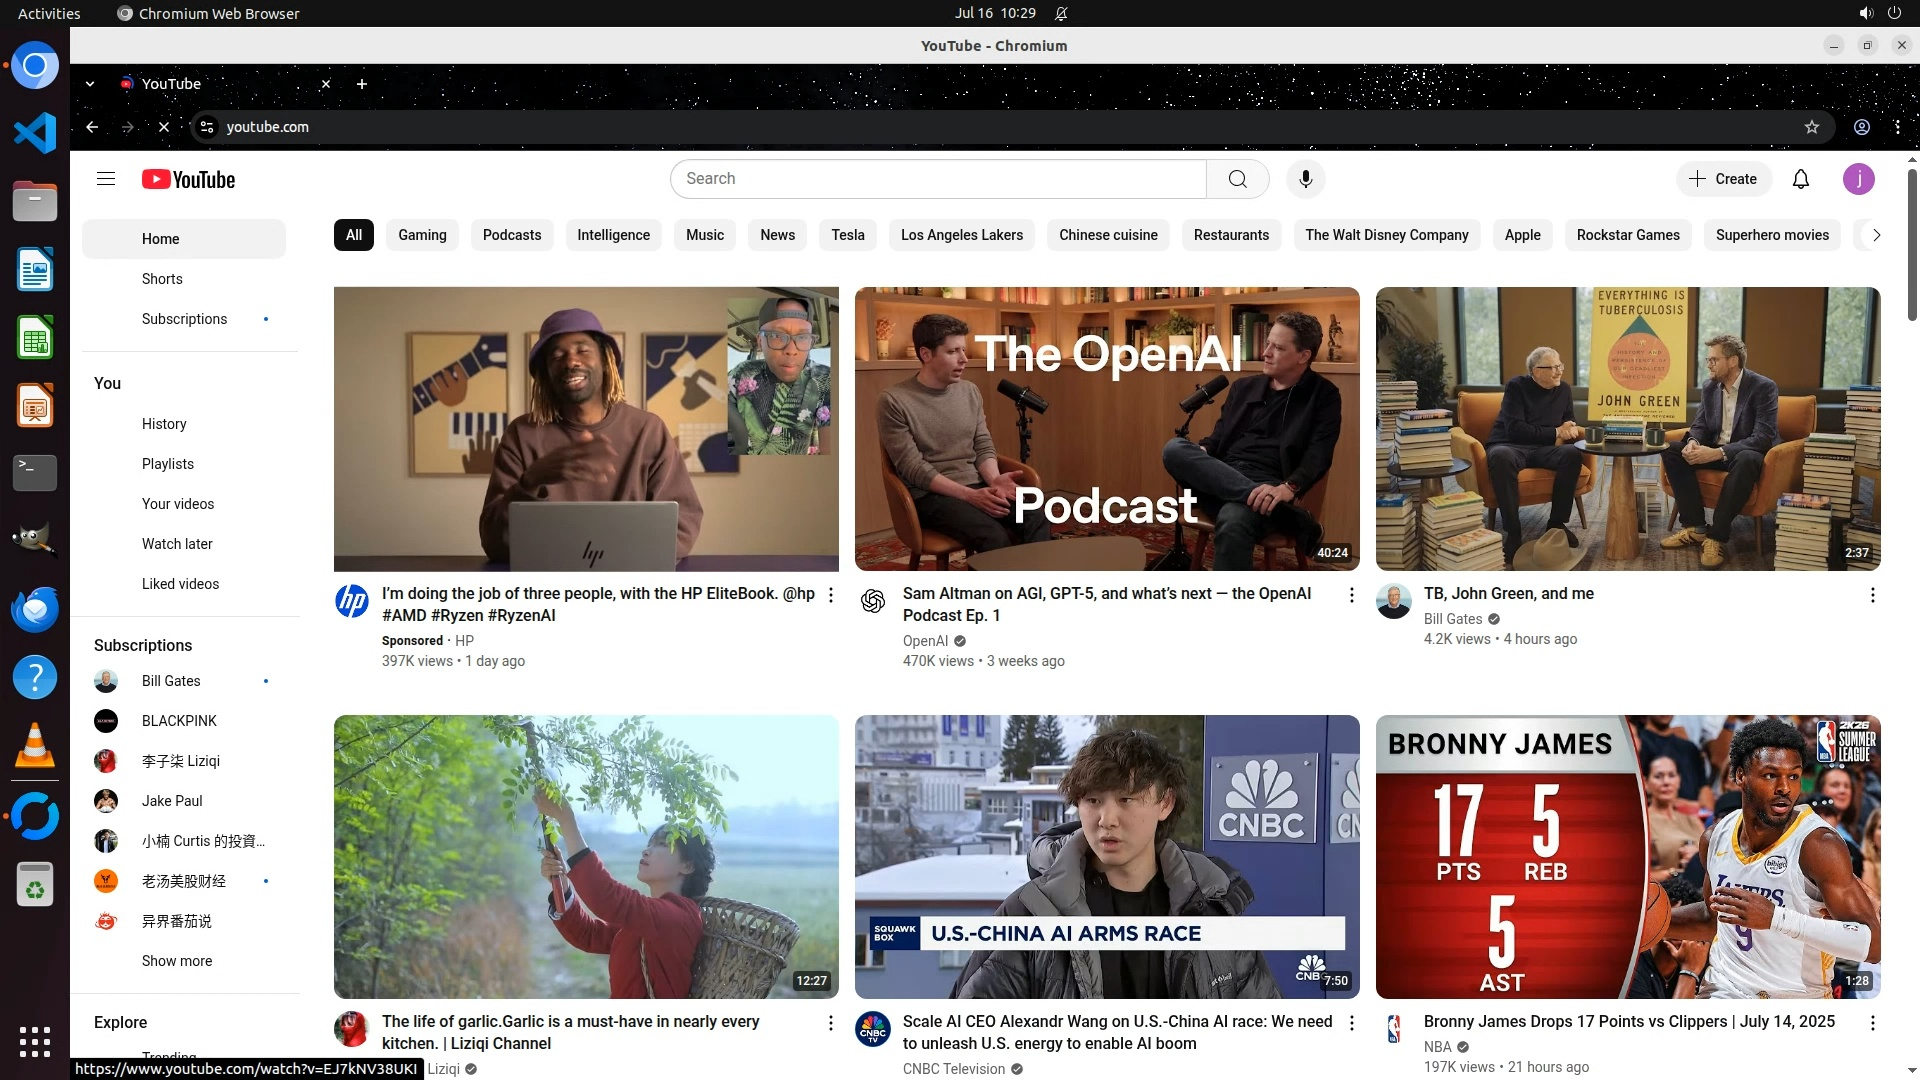Open Shorts in the sidebar
The image size is (1920, 1080).
point(162,279)
